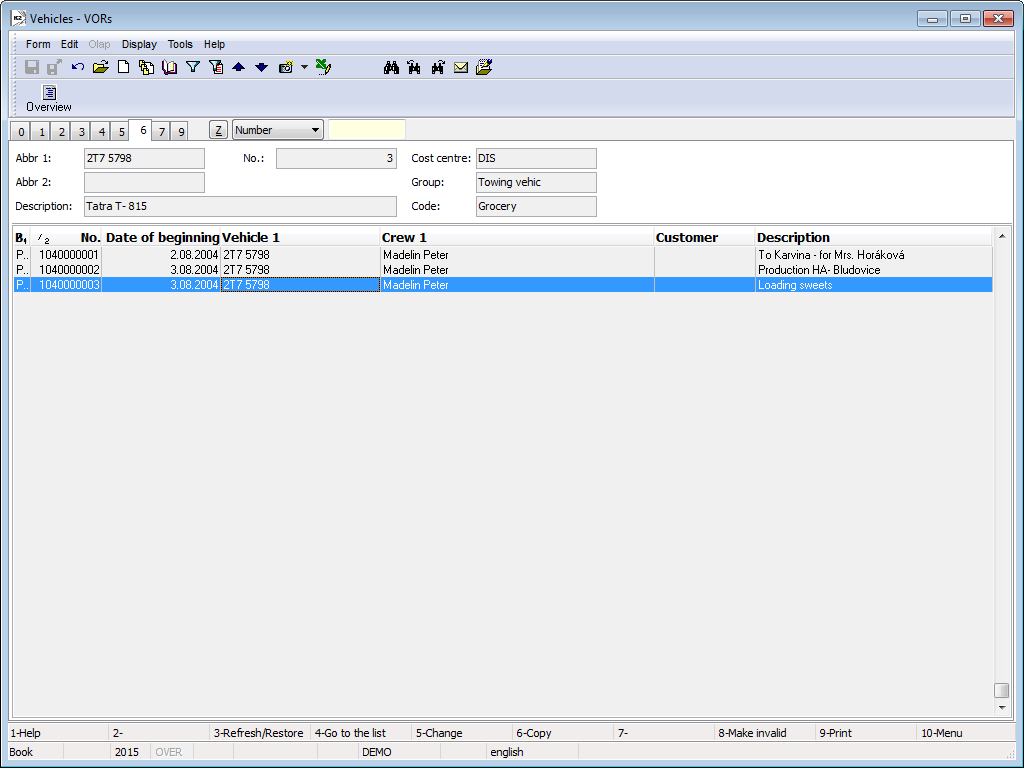Image resolution: width=1024 pixels, height=768 pixels.
Task: Open the Help menu
Action: pos(214,44)
